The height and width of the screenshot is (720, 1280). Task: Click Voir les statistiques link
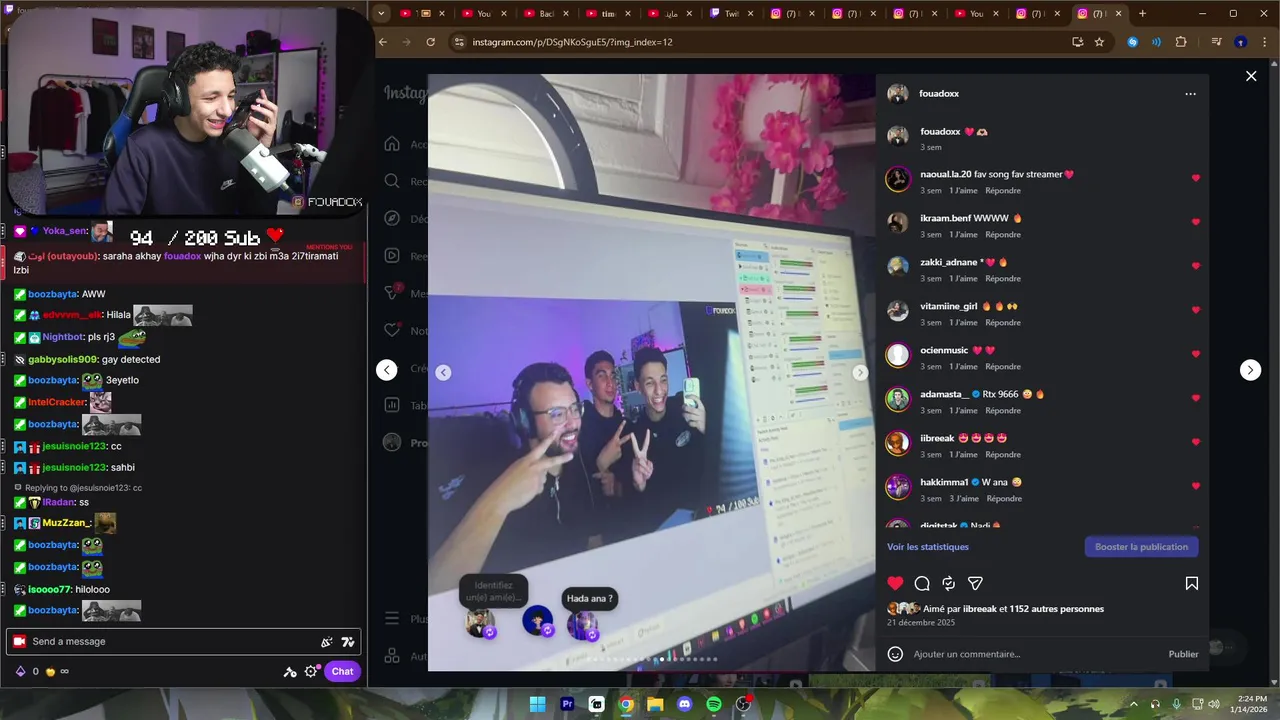[x=928, y=547]
